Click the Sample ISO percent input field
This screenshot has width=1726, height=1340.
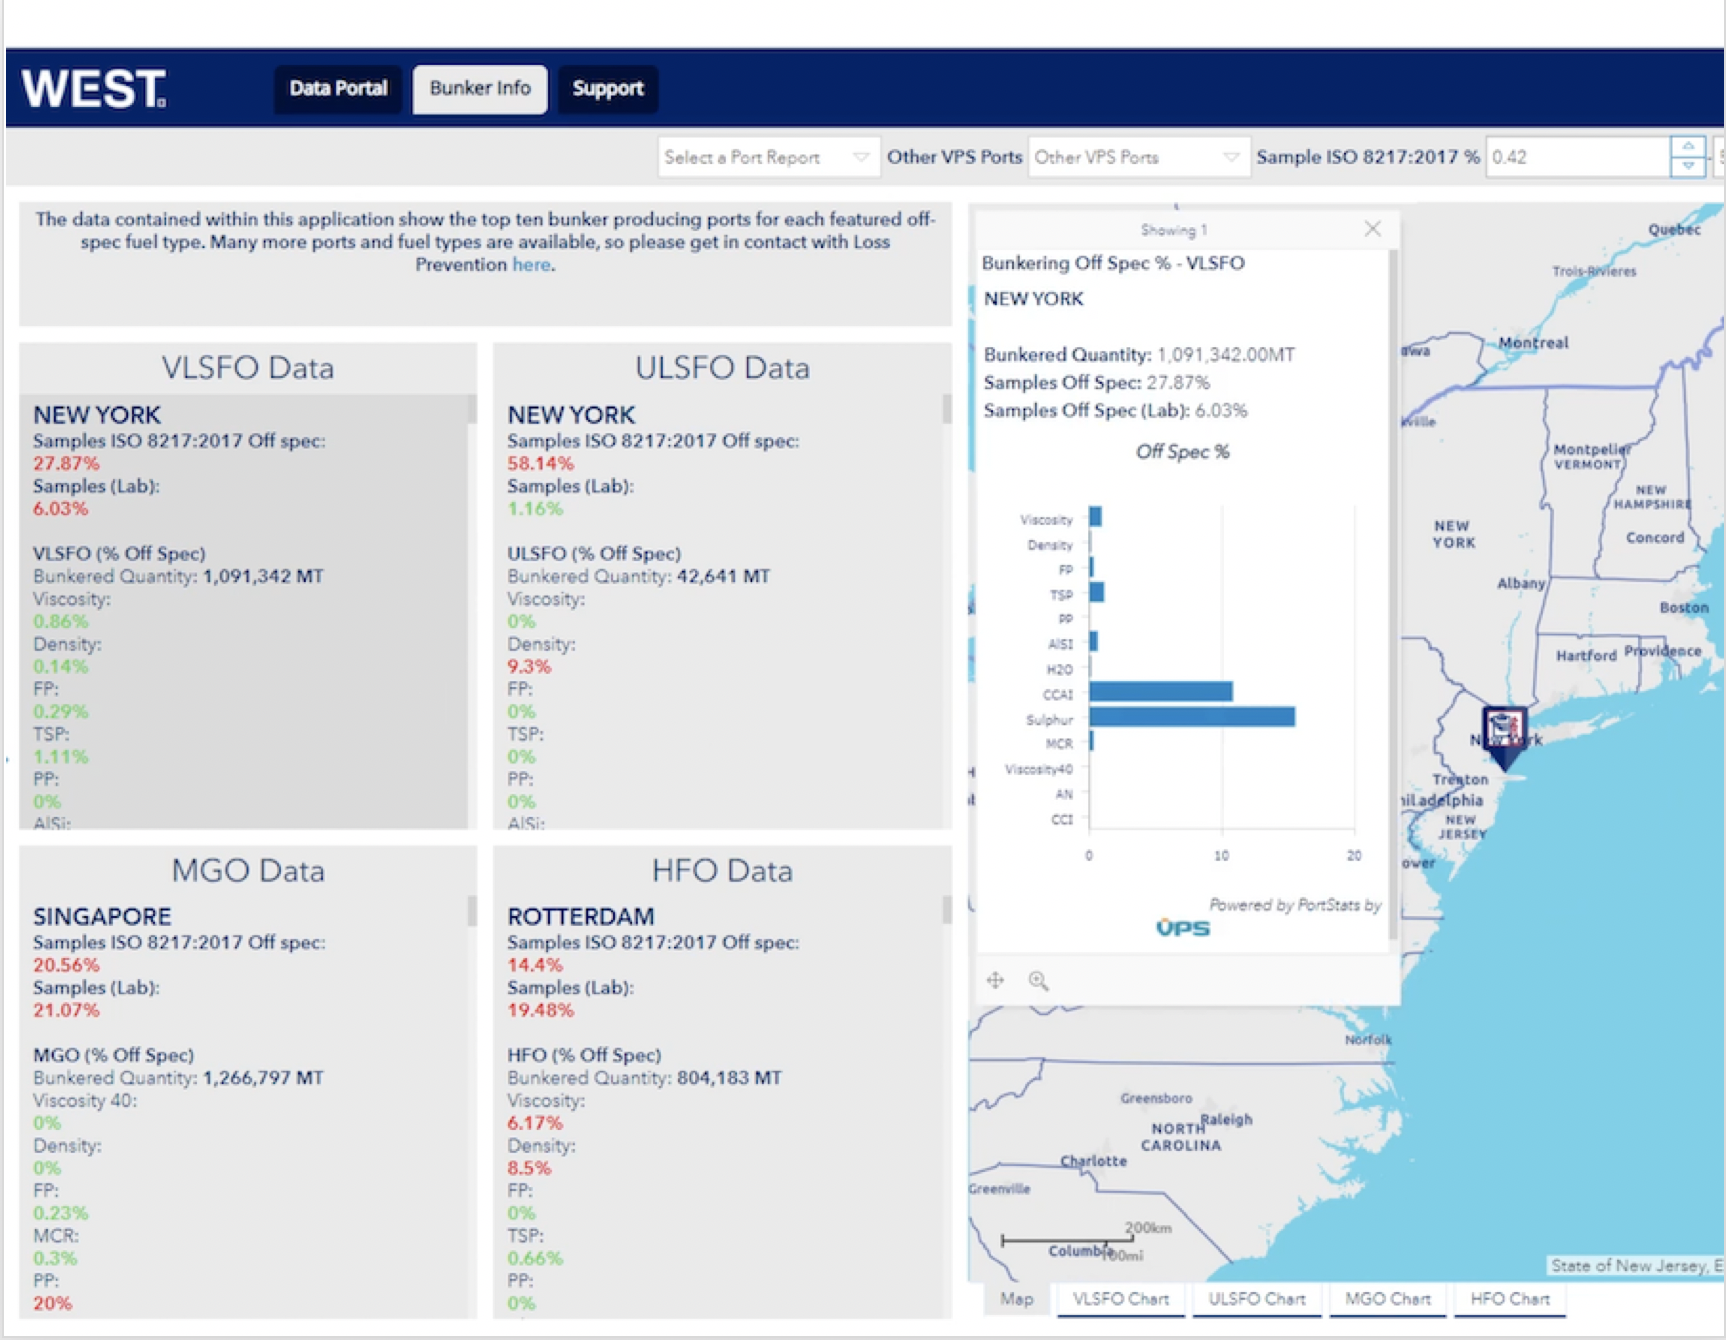click(x=1578, y=157)
